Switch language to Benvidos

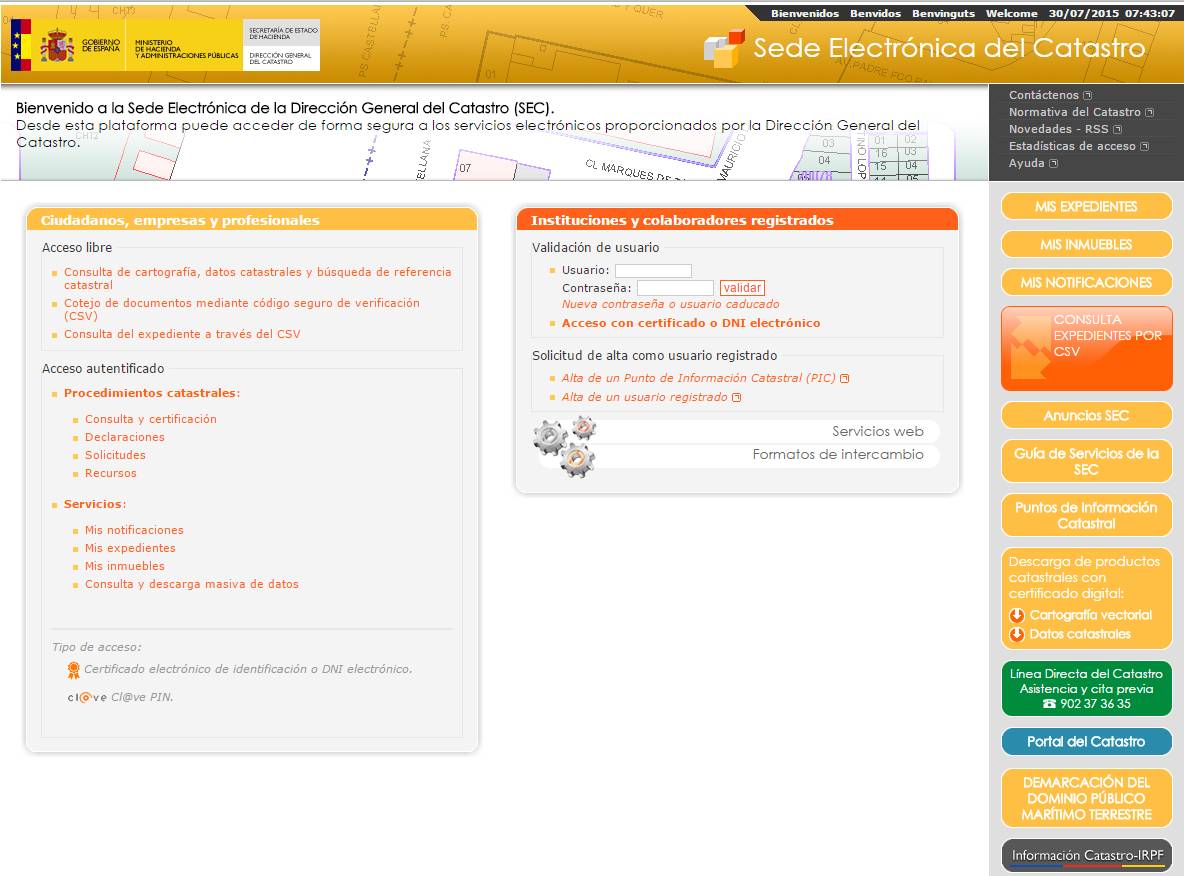[x=875, y=14]
